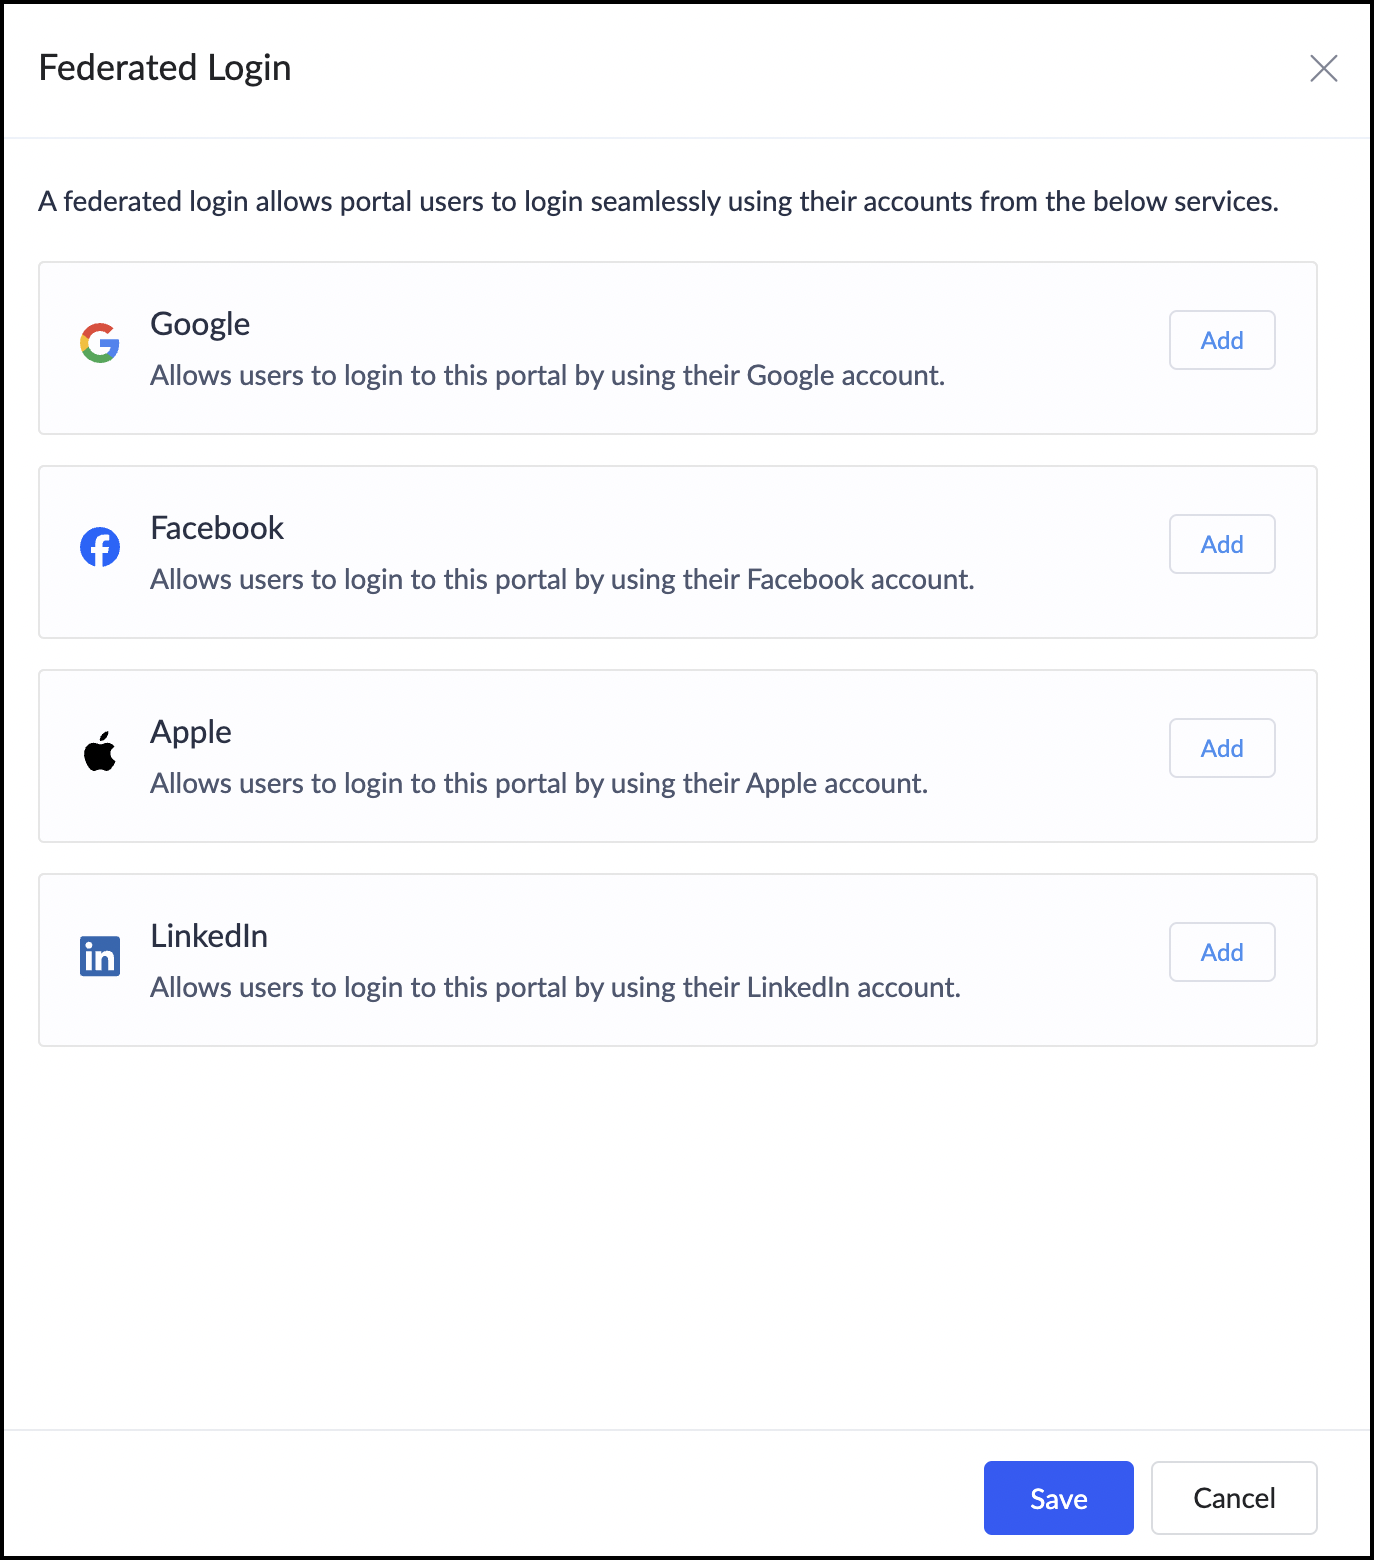
Task: Add Apple federated login
Action: pyautogui.click(x=1221, y=748)
